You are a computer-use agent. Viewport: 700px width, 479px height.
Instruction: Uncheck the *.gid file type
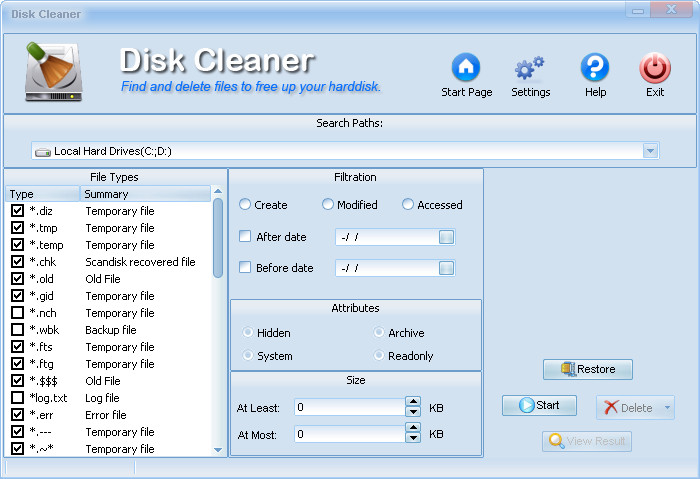17,295
